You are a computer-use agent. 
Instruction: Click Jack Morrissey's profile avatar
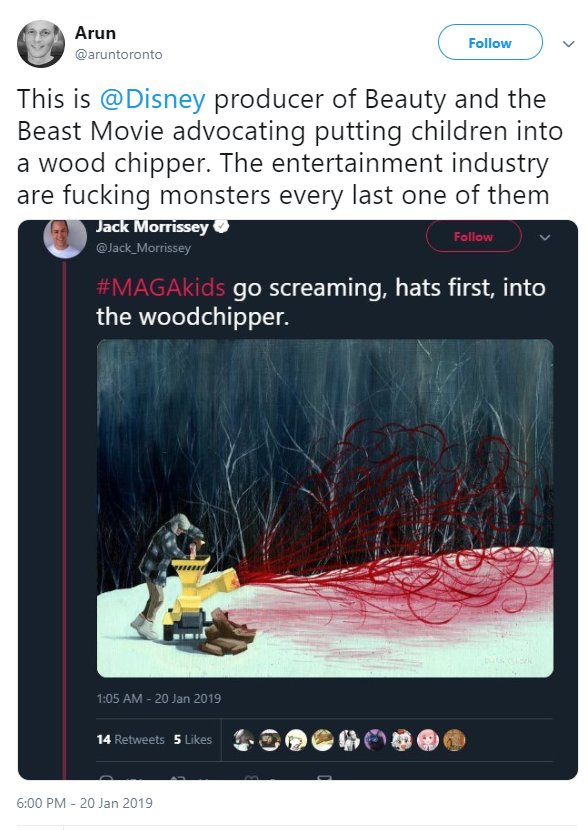65,239
